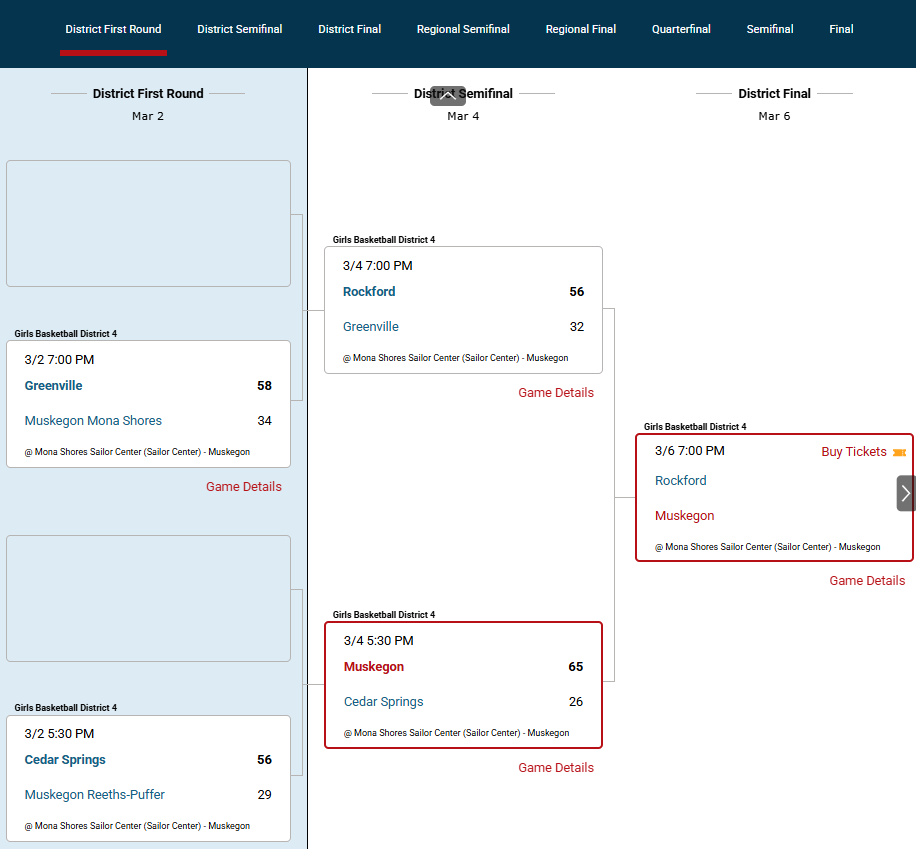
Task: Click the Muskegon Mona Shores team name
Action: pyautogui.click(x=93, y=421)
